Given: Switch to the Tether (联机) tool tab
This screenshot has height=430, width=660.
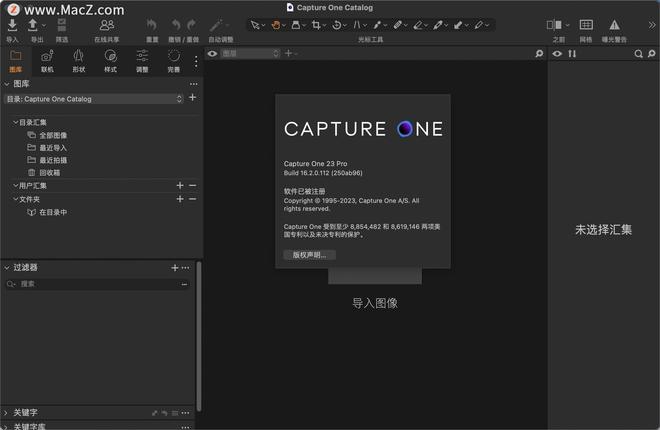Looking at the screenshot, I should click(47, 61).
